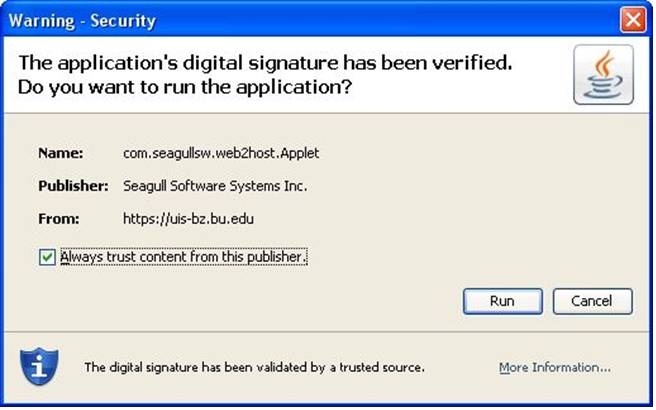Image resolution: width=656 pixels, height=410 pixels.
Task: Click the Java coffee cup icon
Action: tap(602, 75)
